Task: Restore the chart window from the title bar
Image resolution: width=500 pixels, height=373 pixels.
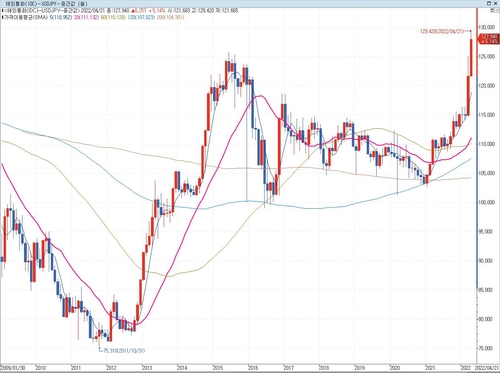Action: [489, 3]
